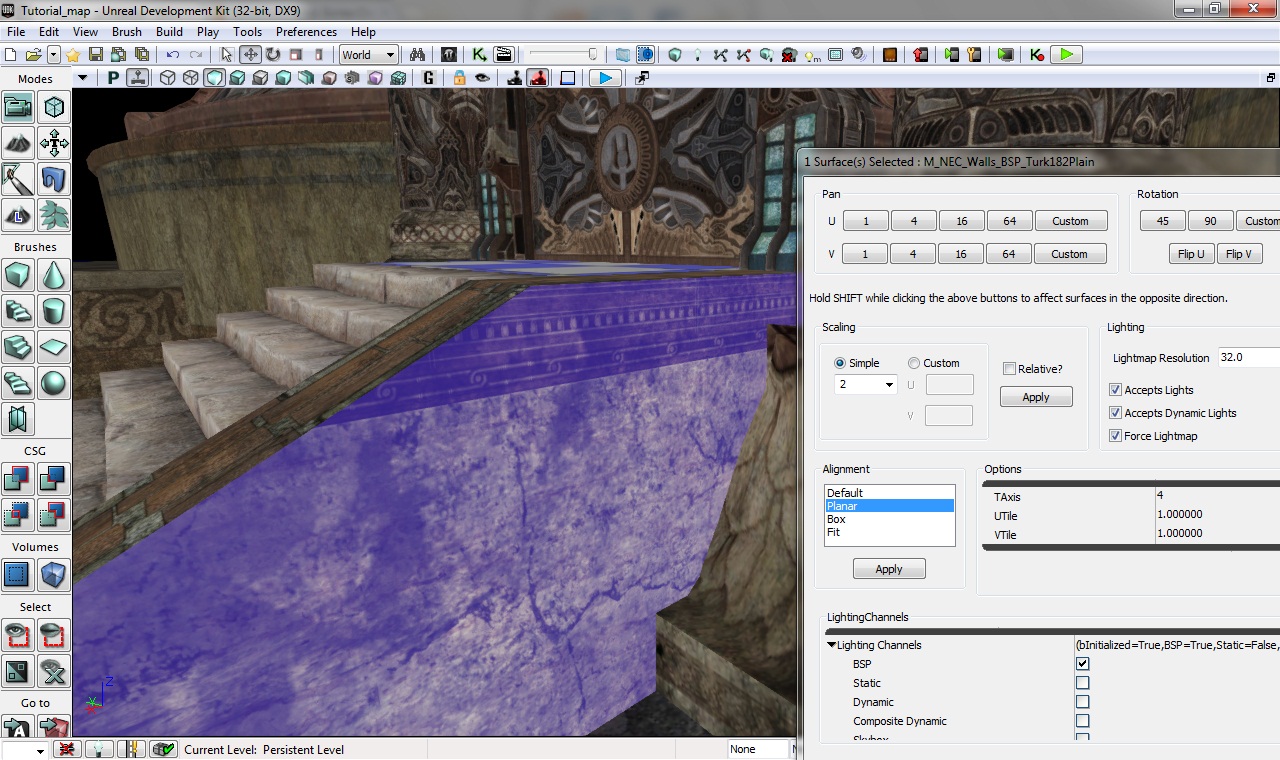Viewport: 1280px width, 760px height.
Task: Click the Sphere brush builder icon
Action: pos(54,383)
